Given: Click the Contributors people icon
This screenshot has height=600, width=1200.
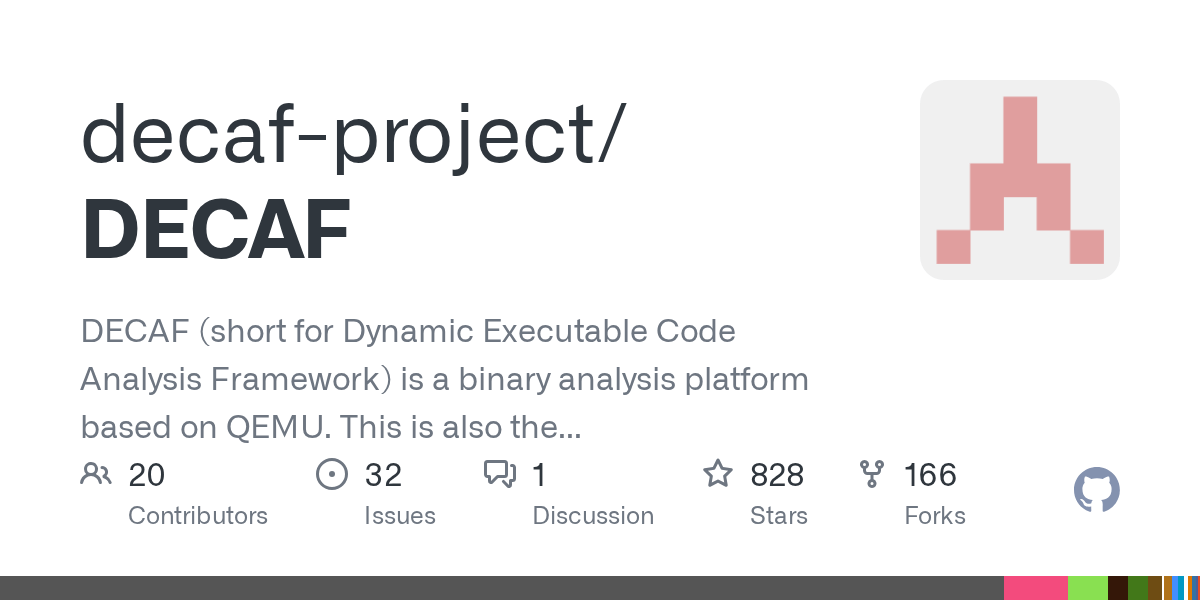Looking at the screenshot, I should pos(96,474).
